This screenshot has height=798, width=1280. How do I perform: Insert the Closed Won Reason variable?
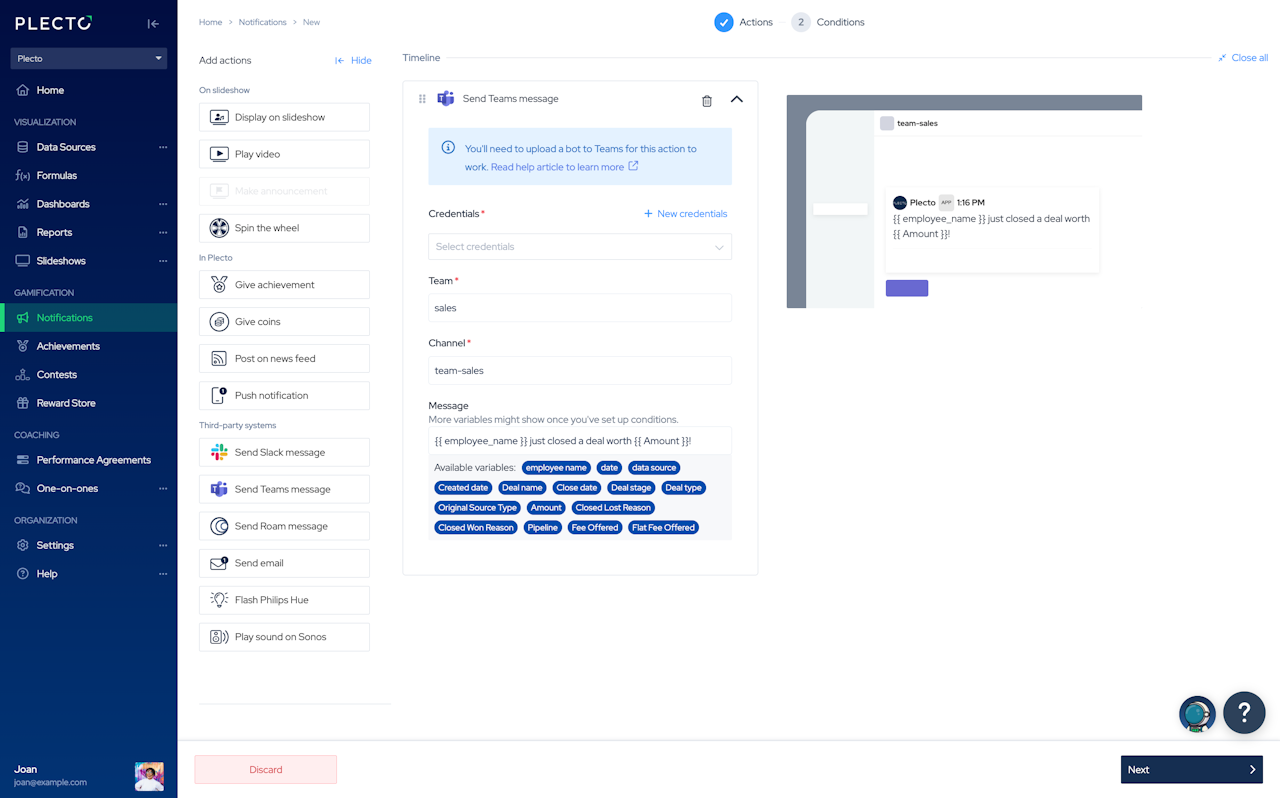476,528
